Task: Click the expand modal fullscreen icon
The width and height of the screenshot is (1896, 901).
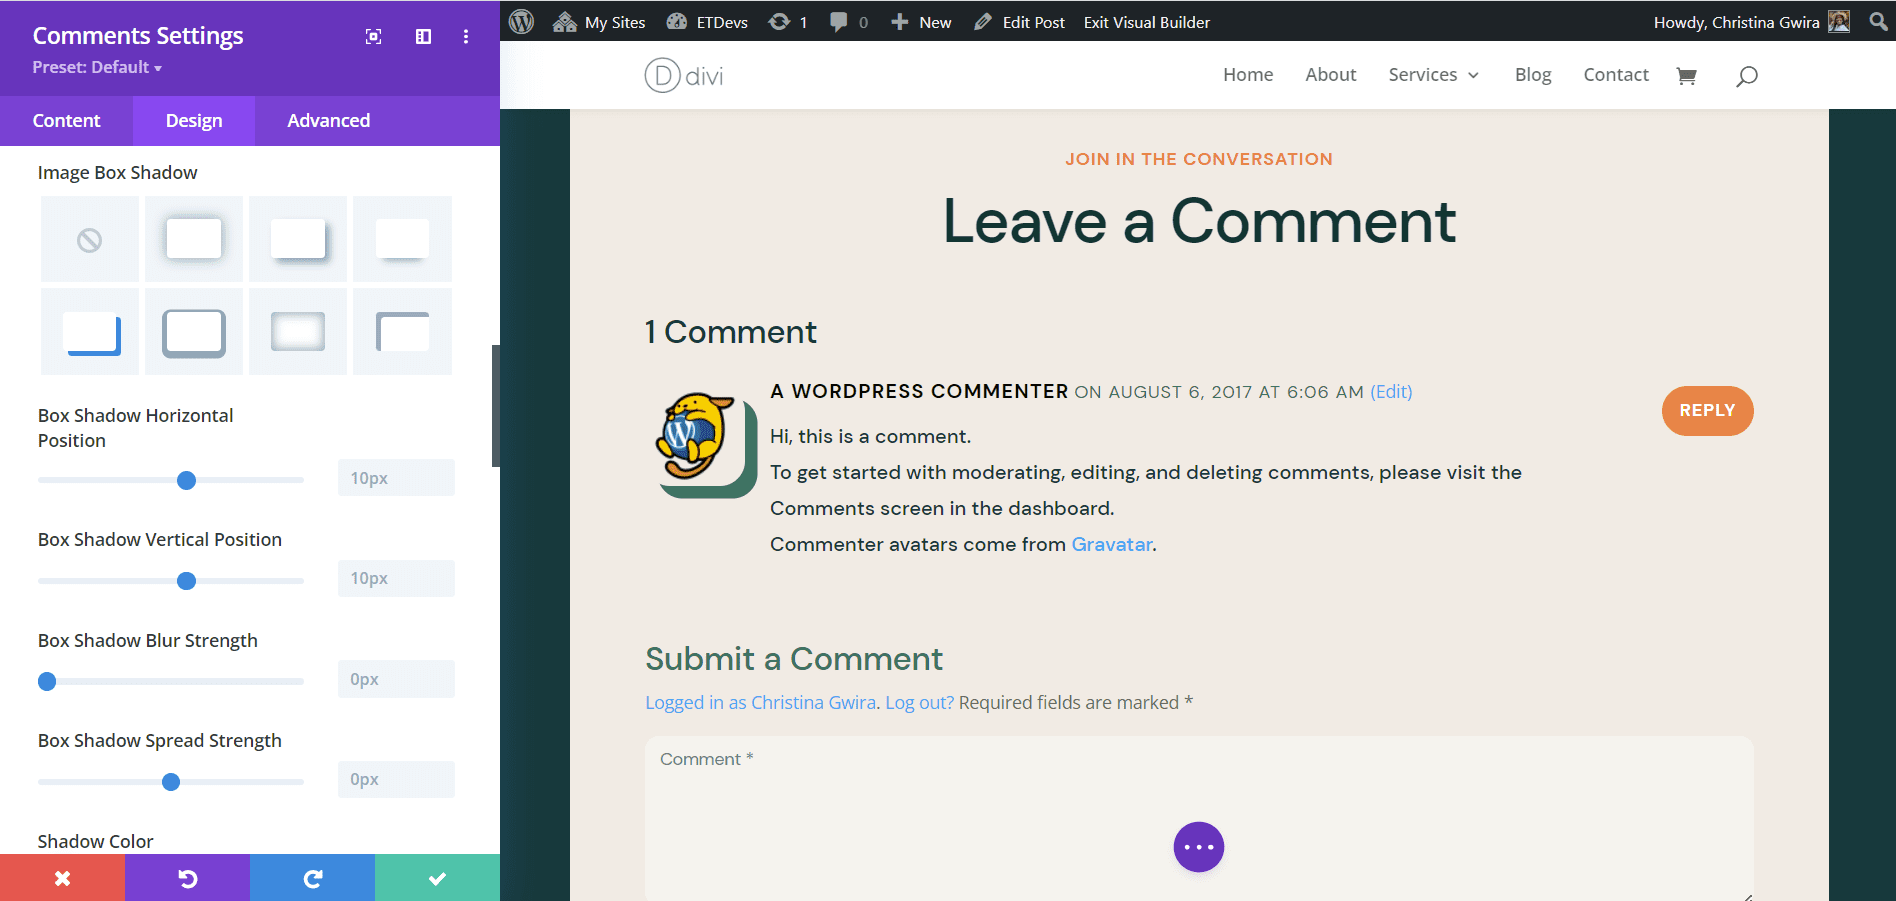Action: click(373, 37)
